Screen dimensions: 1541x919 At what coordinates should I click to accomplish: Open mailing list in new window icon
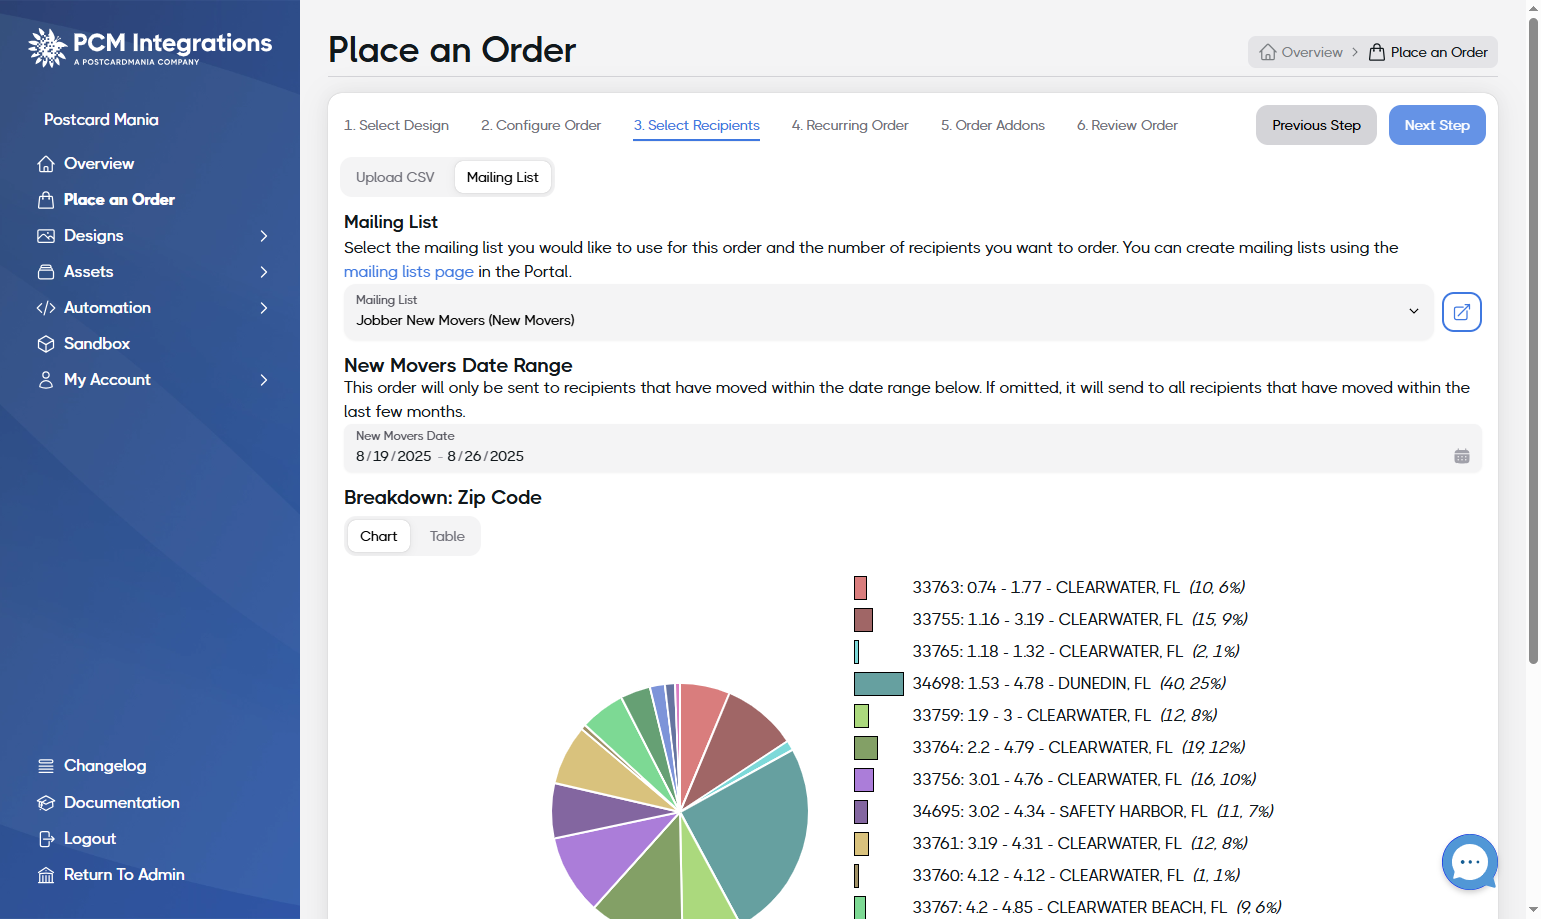pos(1461,312)
